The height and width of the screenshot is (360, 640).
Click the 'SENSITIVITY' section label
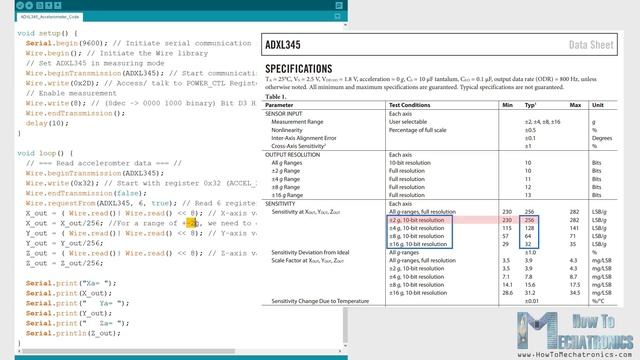point(280,204)
